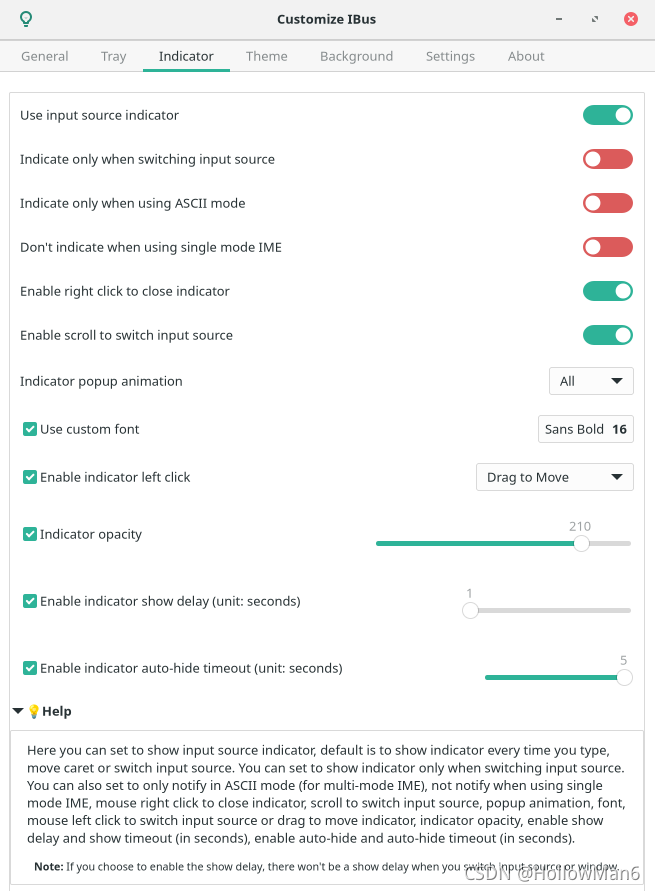Uncheck the Use custom font checkbox
Viewport: 655px width, 891px height.
coord(30,429)
